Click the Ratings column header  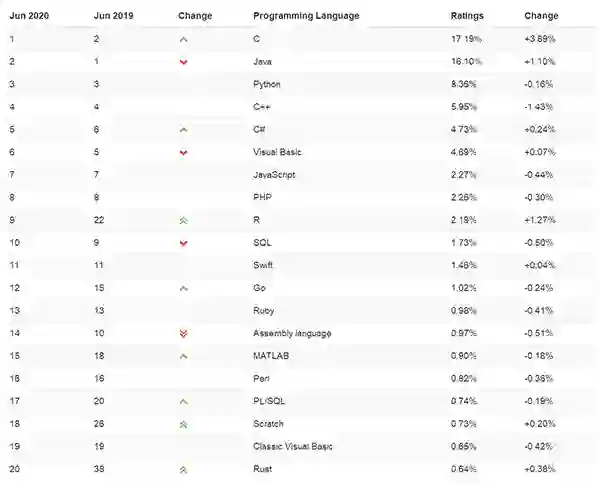point(467,17)
